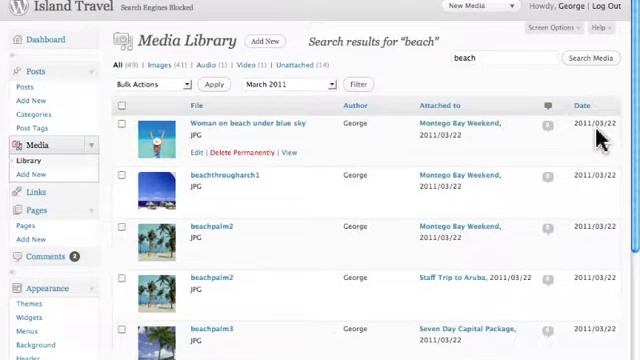Click the Comments count badge
640x360 pixels.
pos(74,256)
